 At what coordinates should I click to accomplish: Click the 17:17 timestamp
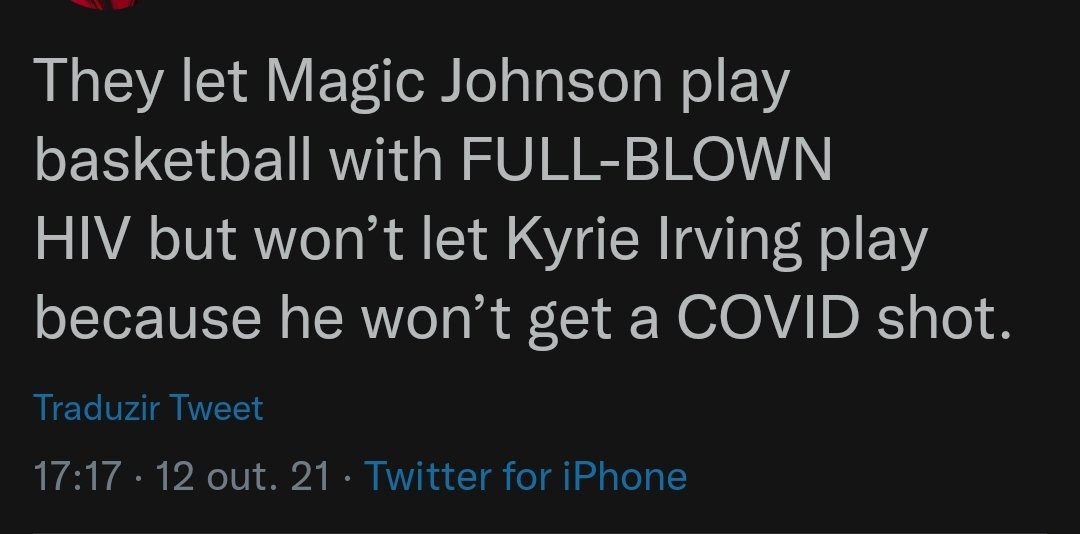point(76,476)
